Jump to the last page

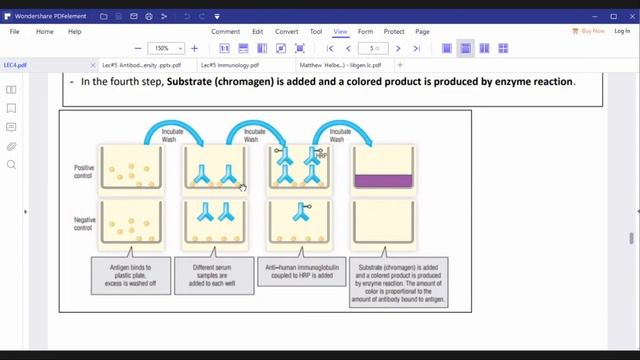coord(416,49)
